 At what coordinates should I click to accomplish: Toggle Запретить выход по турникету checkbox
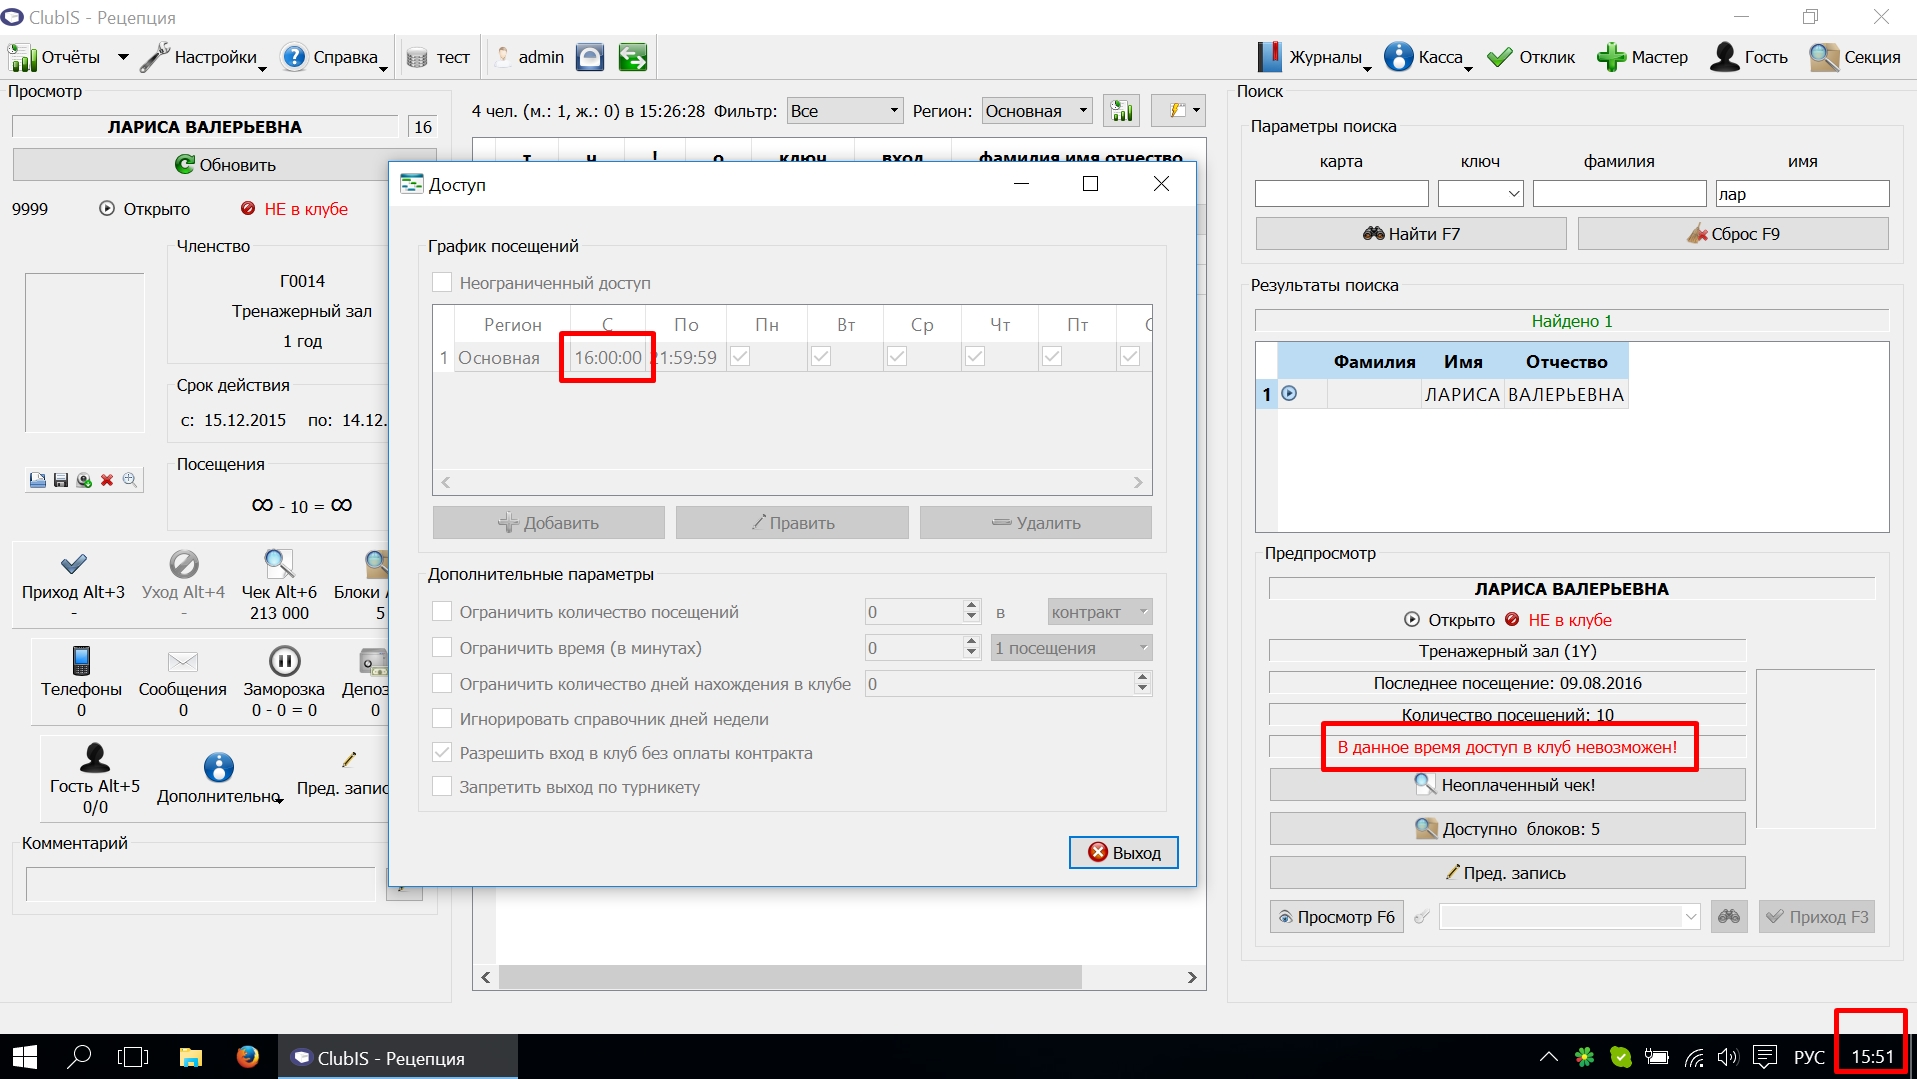pos(442,787)
